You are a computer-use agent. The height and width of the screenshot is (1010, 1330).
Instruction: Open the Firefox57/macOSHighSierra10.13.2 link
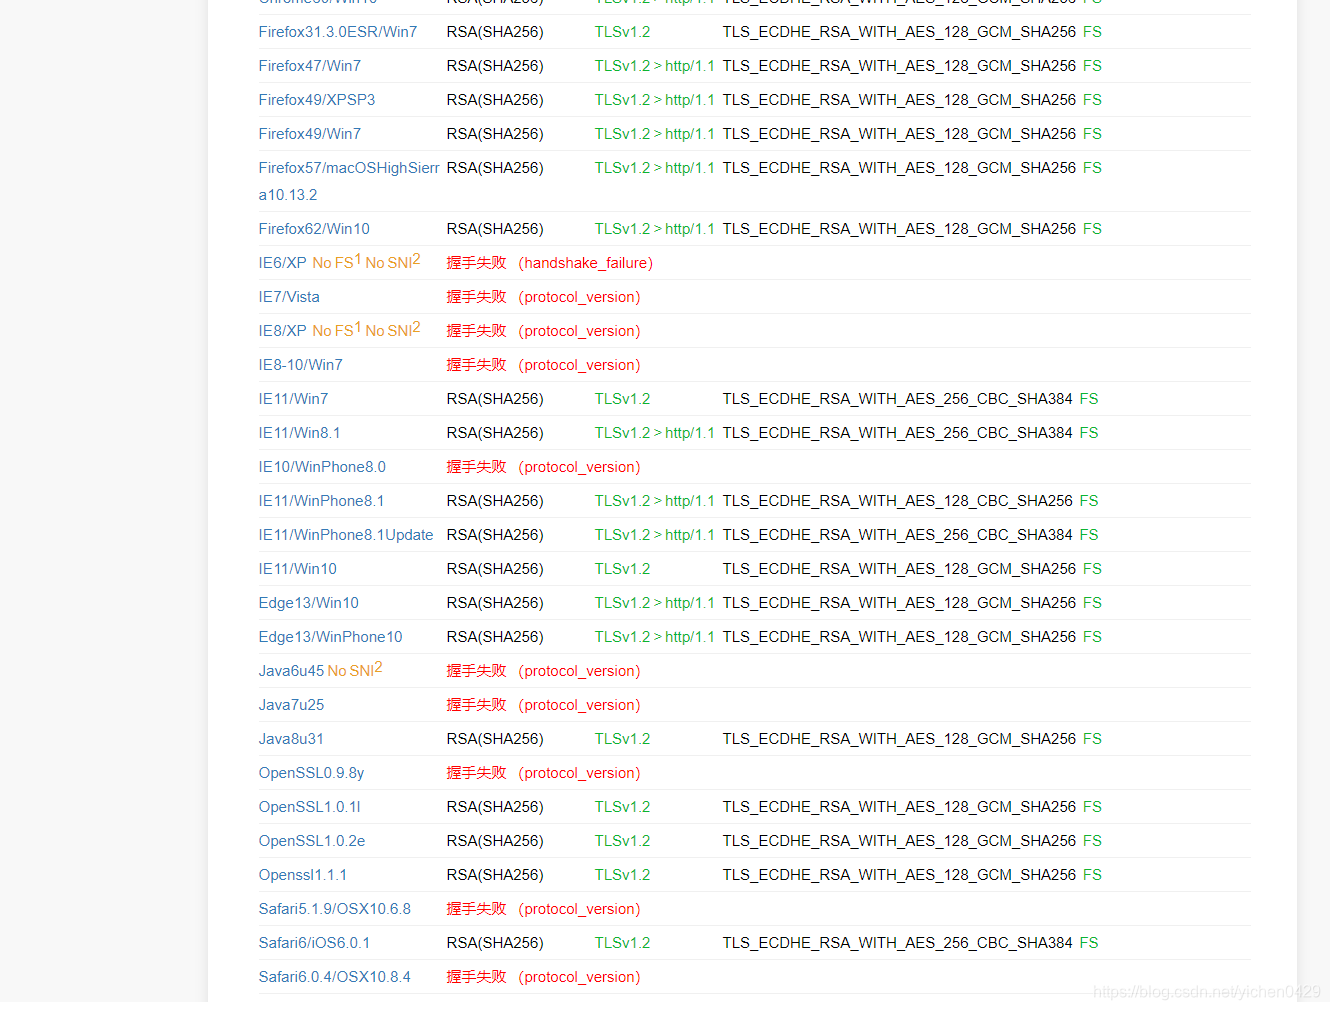pyautogui.click(x=349, y=181)
